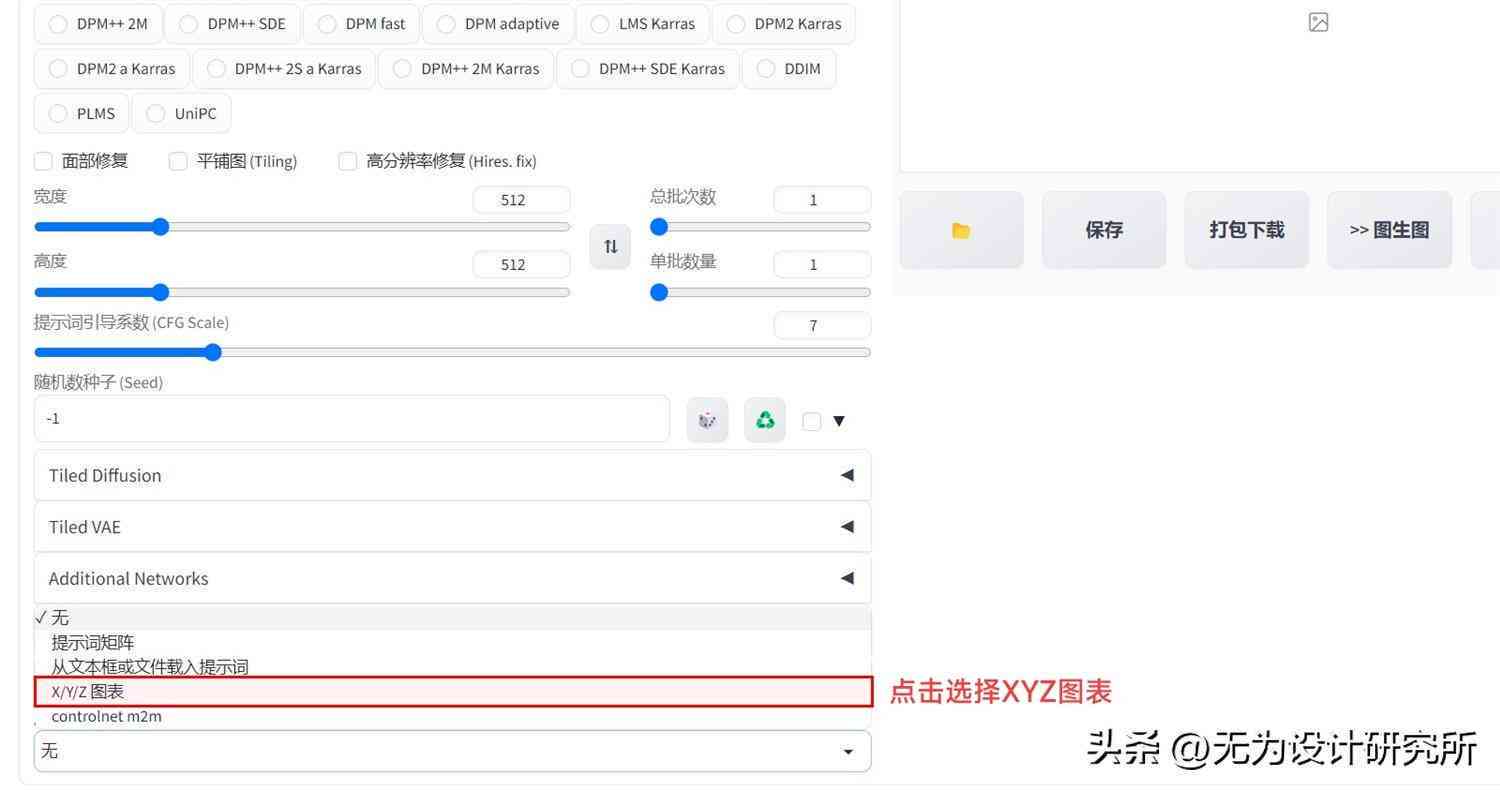Open the output folder with folder icon
The width and height of the screenshot is (1500, 790).
(961, 230)
